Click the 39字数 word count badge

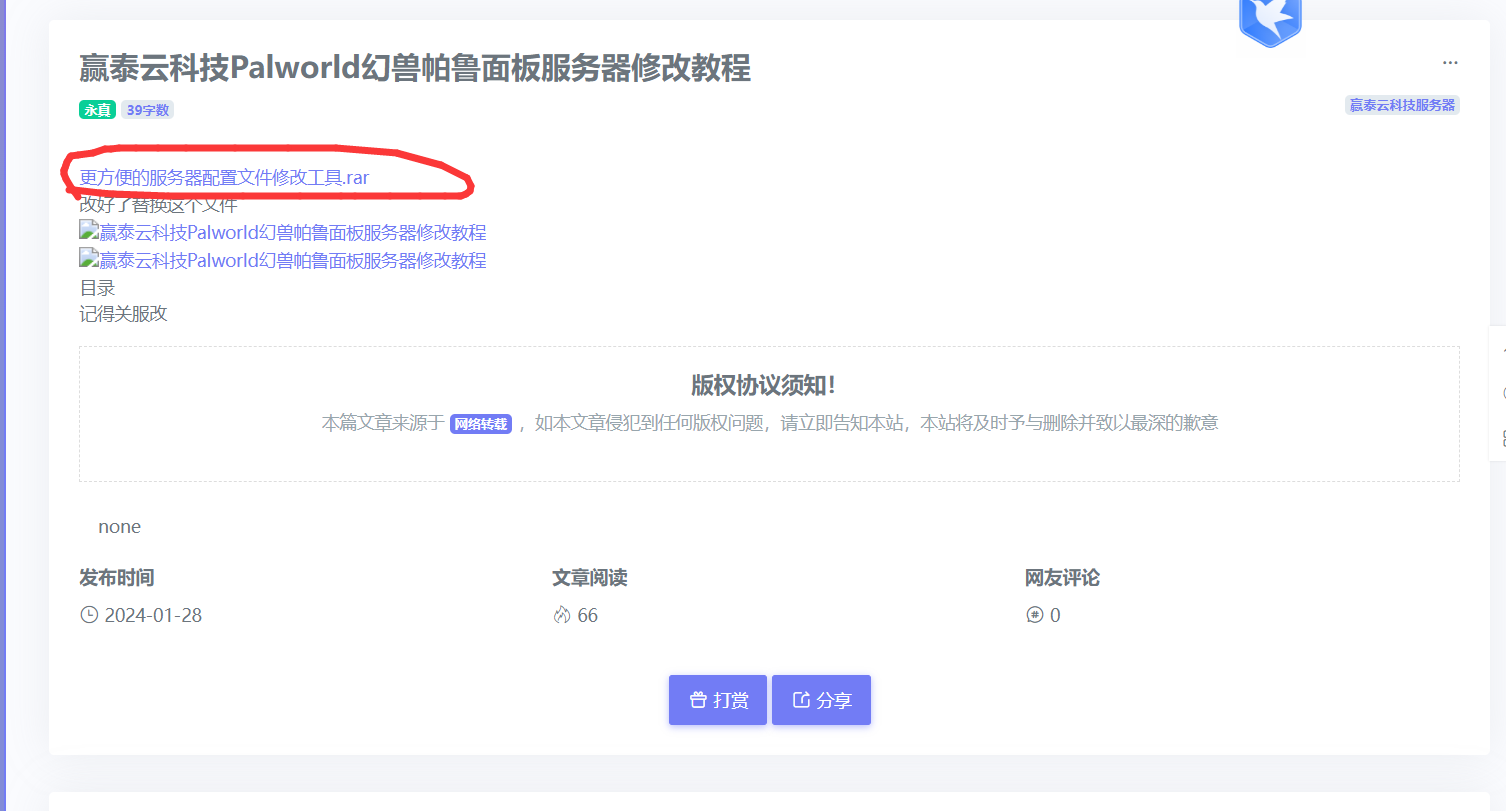148,110
